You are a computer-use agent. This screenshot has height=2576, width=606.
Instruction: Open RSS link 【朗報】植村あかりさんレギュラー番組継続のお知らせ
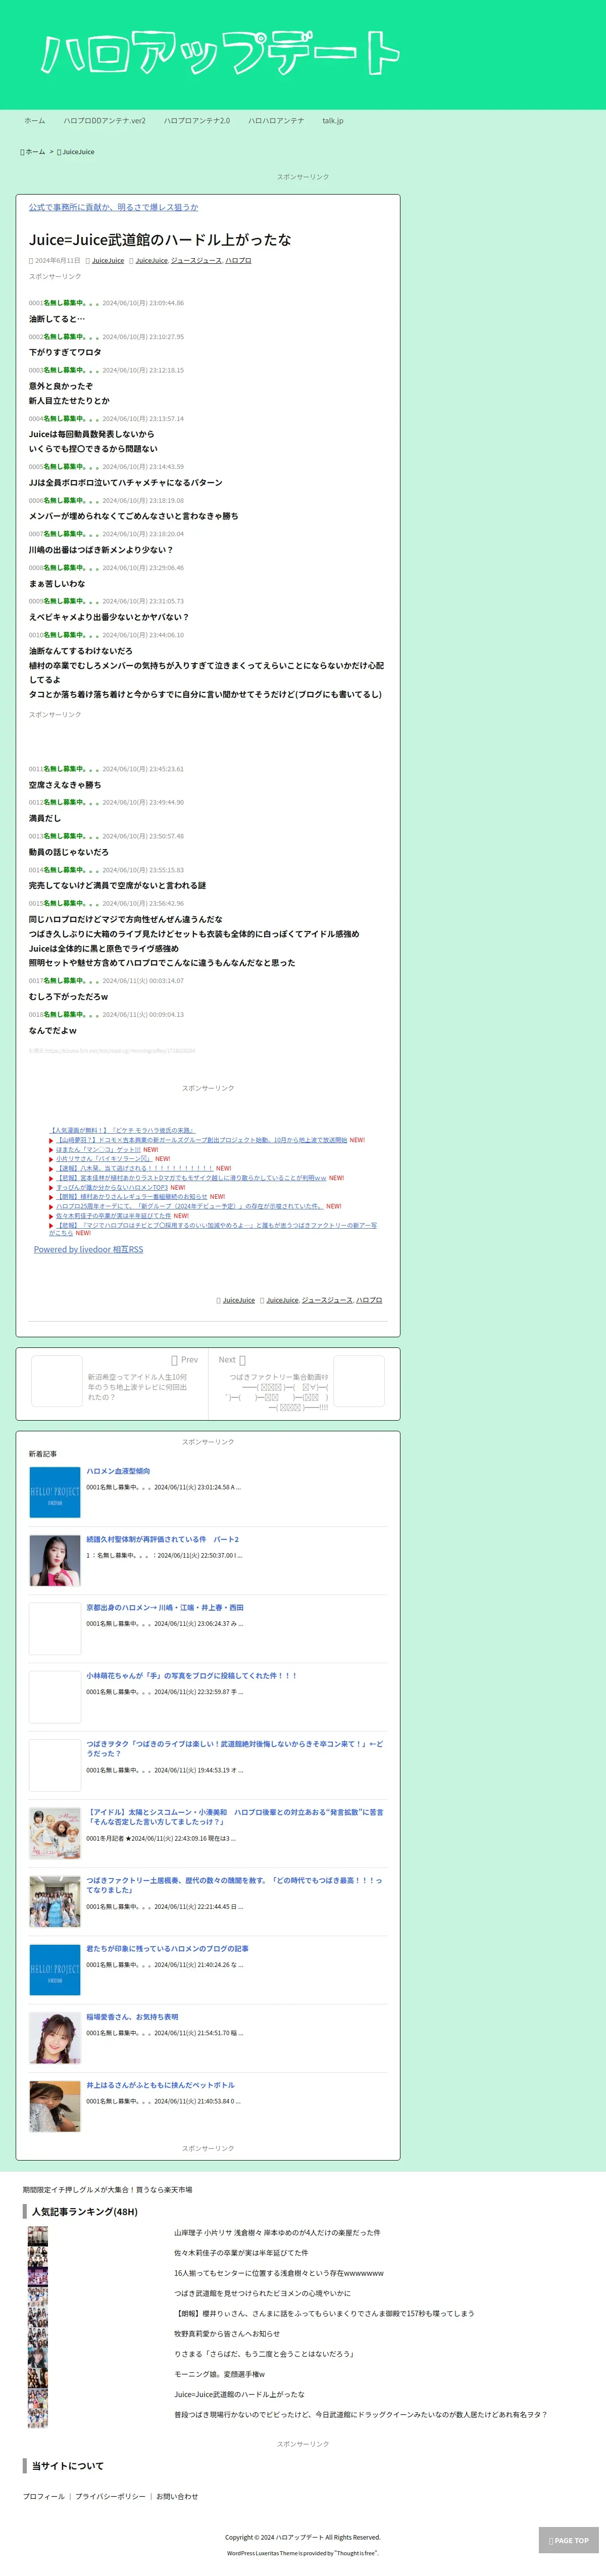click(132, 1197)
